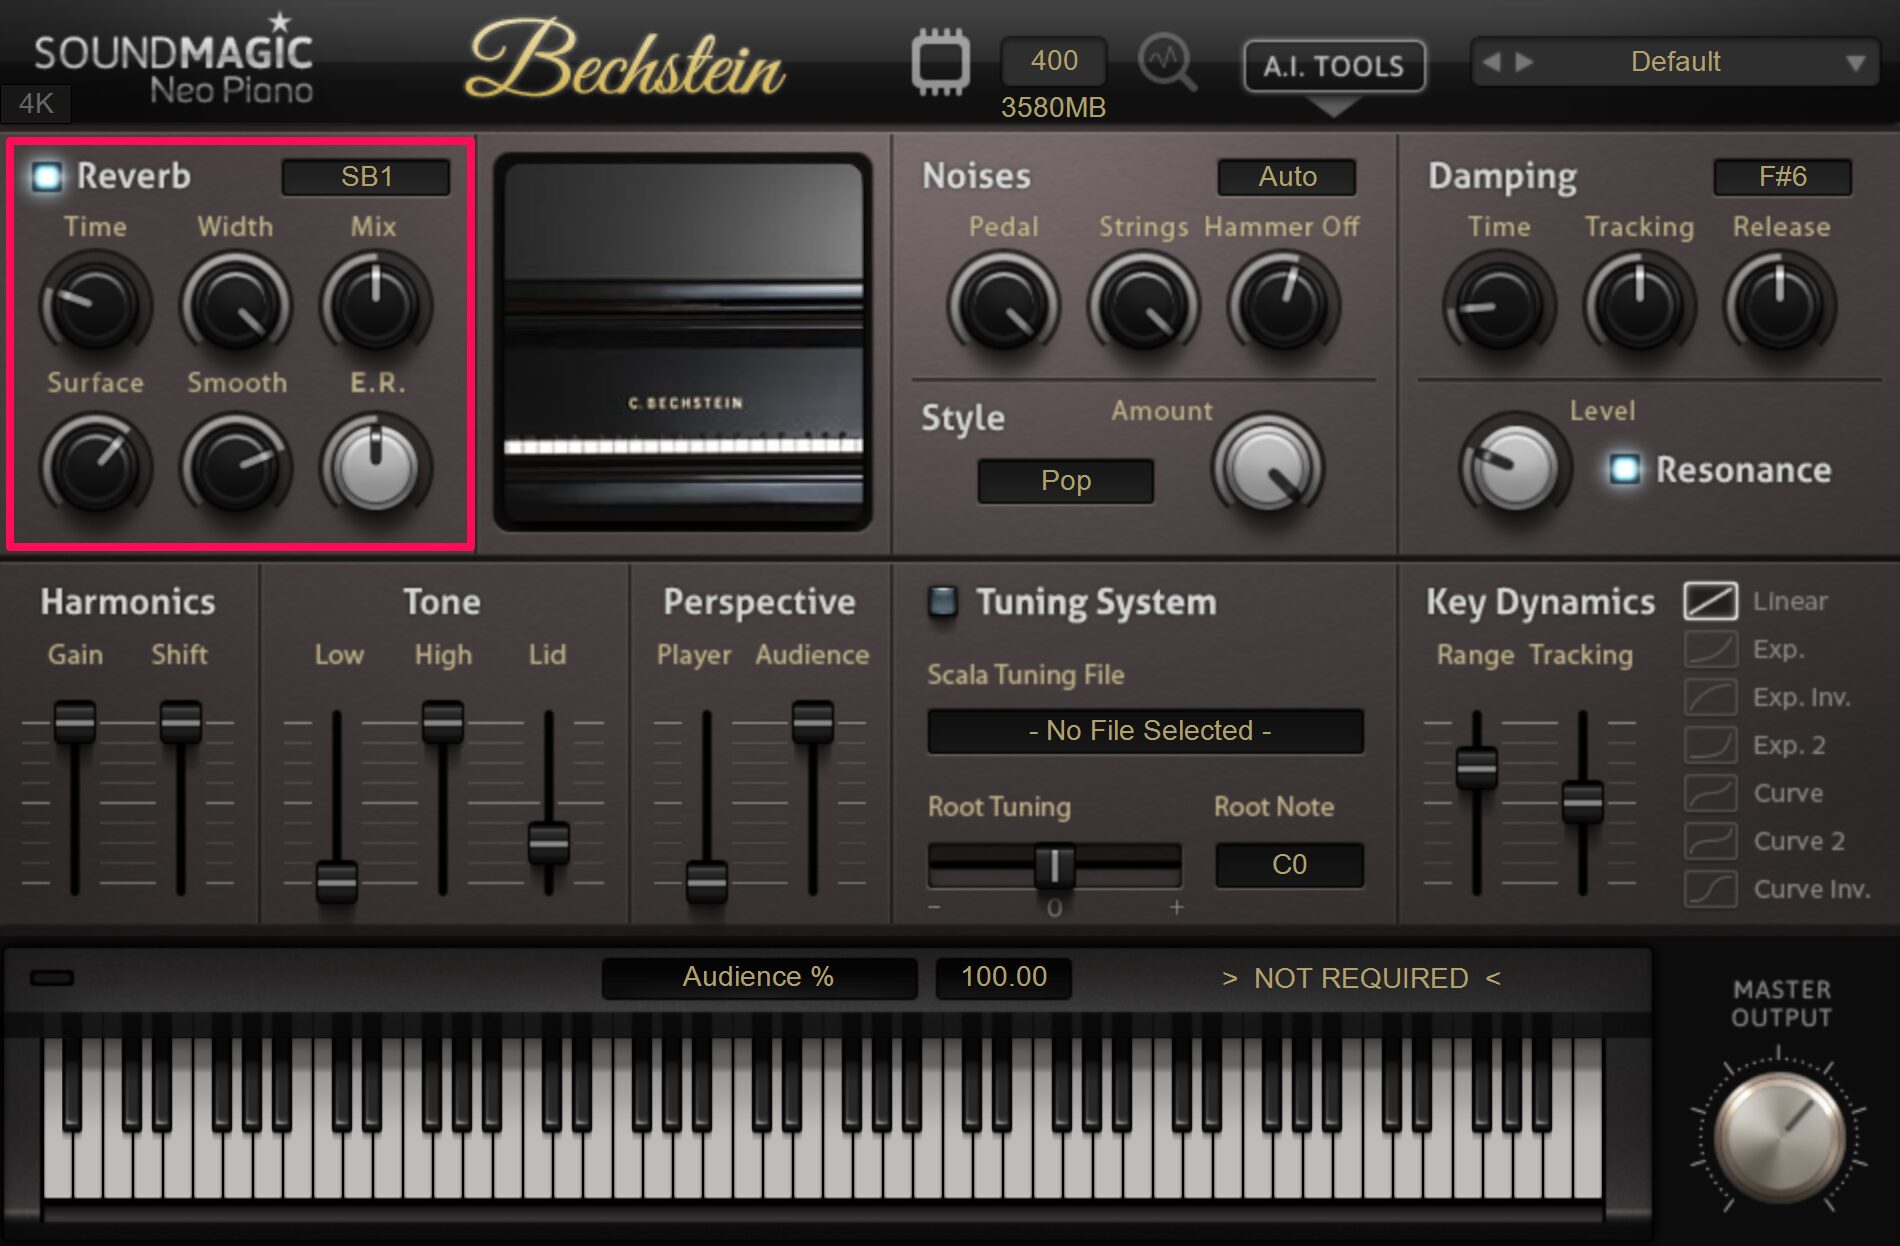Open the Root Note C0 selector

tap(1289, 865)
